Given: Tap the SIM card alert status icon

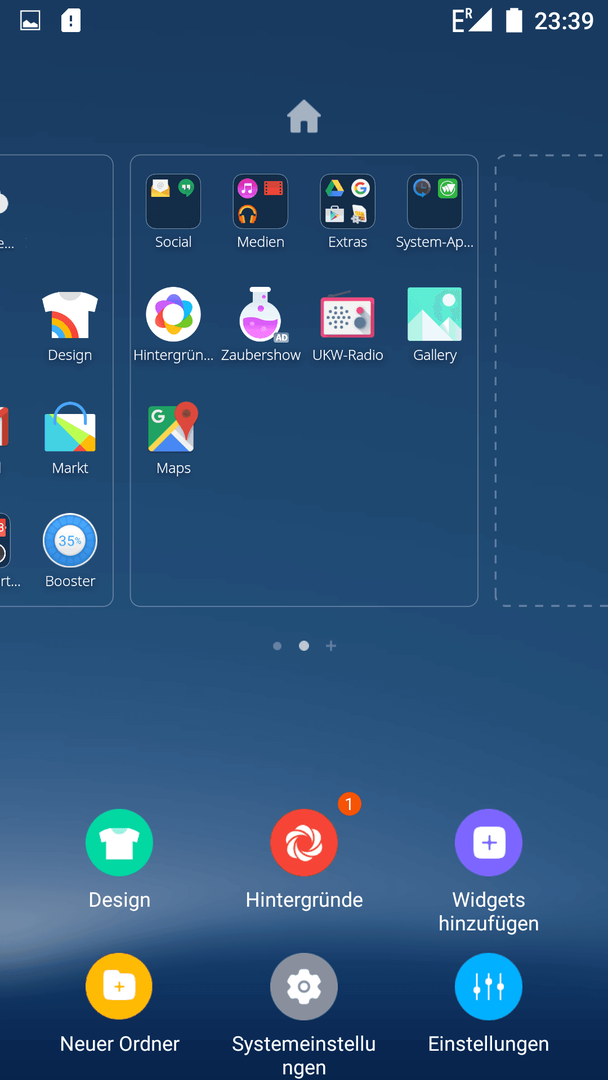Looking at the screenshot, I should tap(71, 21).
